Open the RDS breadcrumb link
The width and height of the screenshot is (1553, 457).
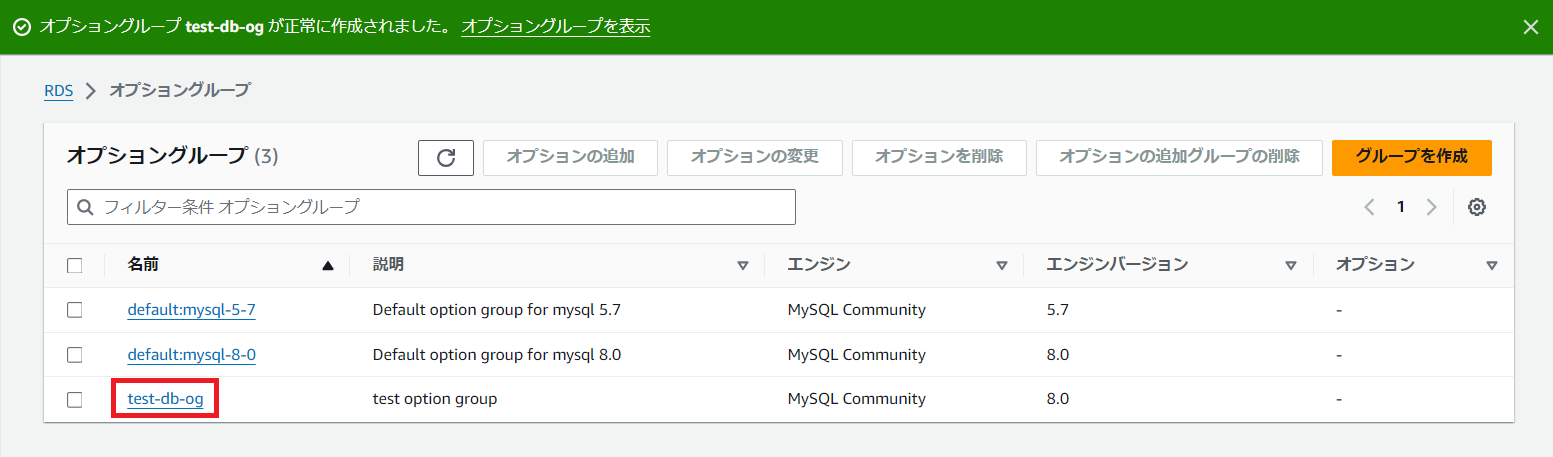tap(58, 90)
